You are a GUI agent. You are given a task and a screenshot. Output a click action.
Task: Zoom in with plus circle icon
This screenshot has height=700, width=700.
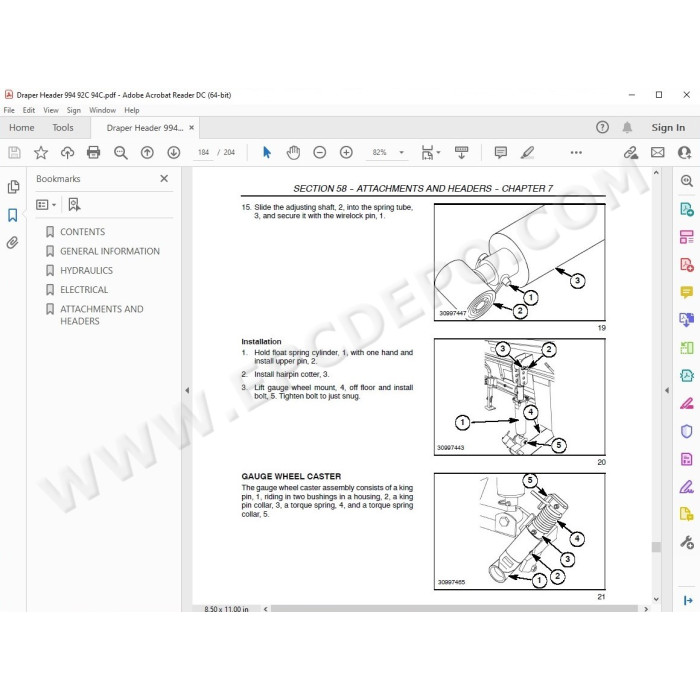(346, 153)
